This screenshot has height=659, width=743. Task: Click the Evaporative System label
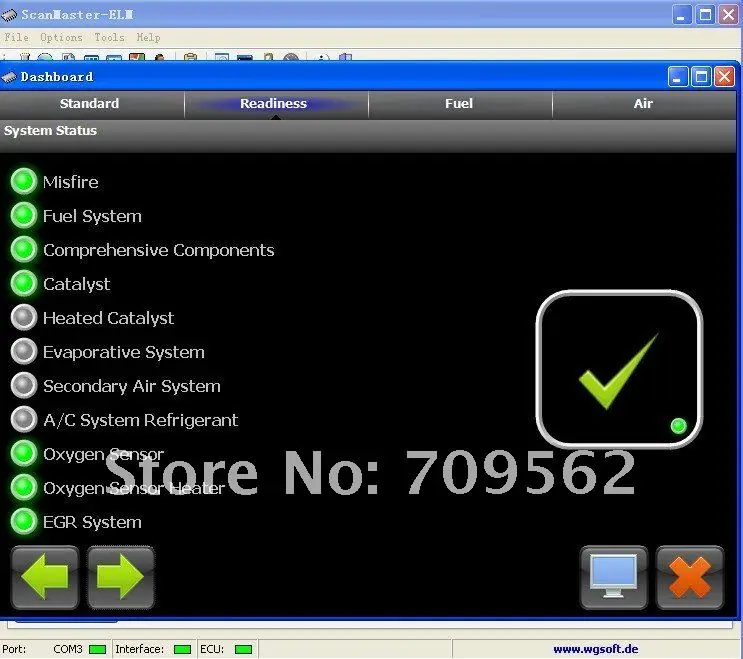point(124,352)
